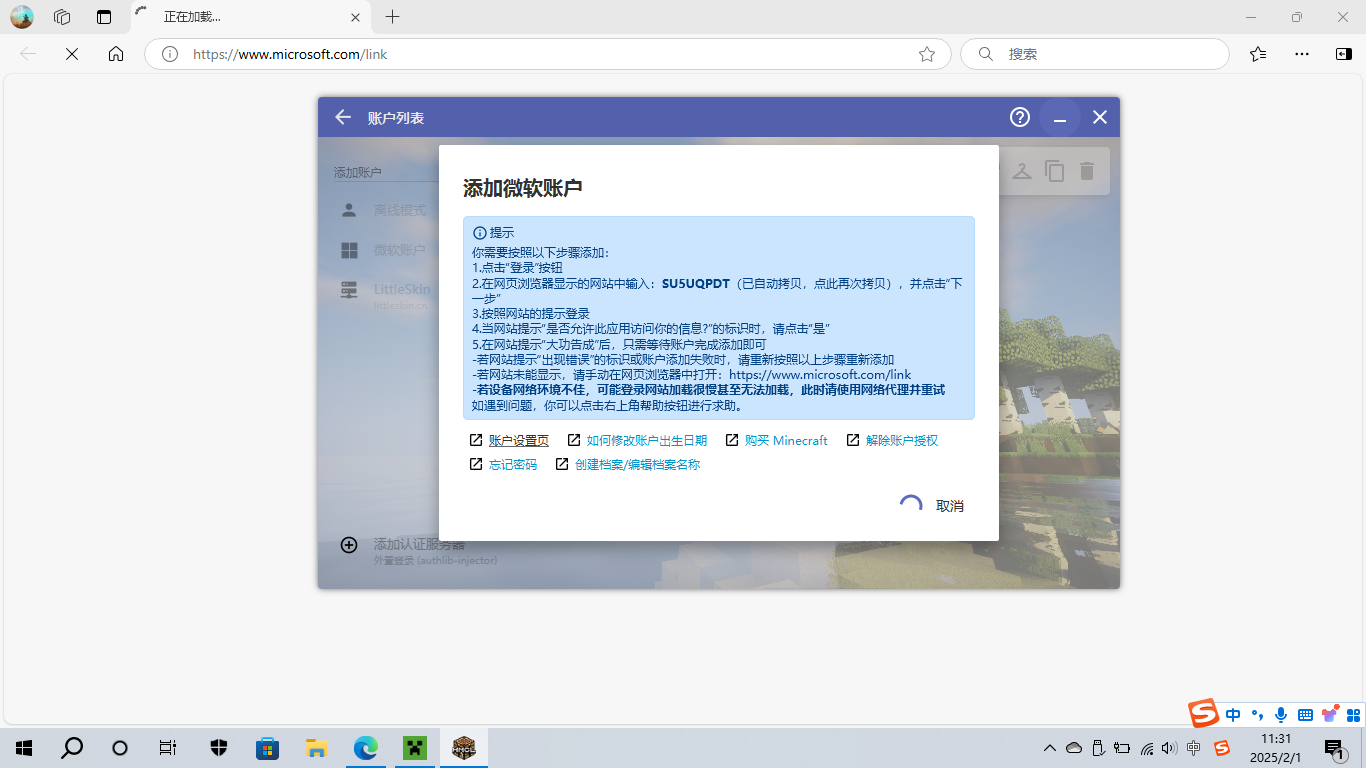Screen dimensions: 1366x768
Task: Click the Sogou S icon in floating IME bar
Action: [x=1204, y=714]
